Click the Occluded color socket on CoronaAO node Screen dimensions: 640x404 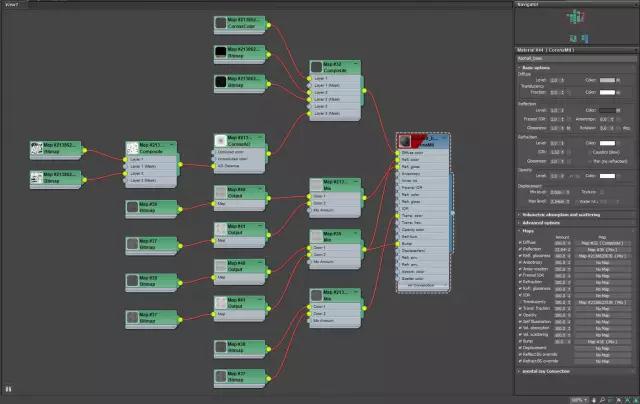point(213,152)
